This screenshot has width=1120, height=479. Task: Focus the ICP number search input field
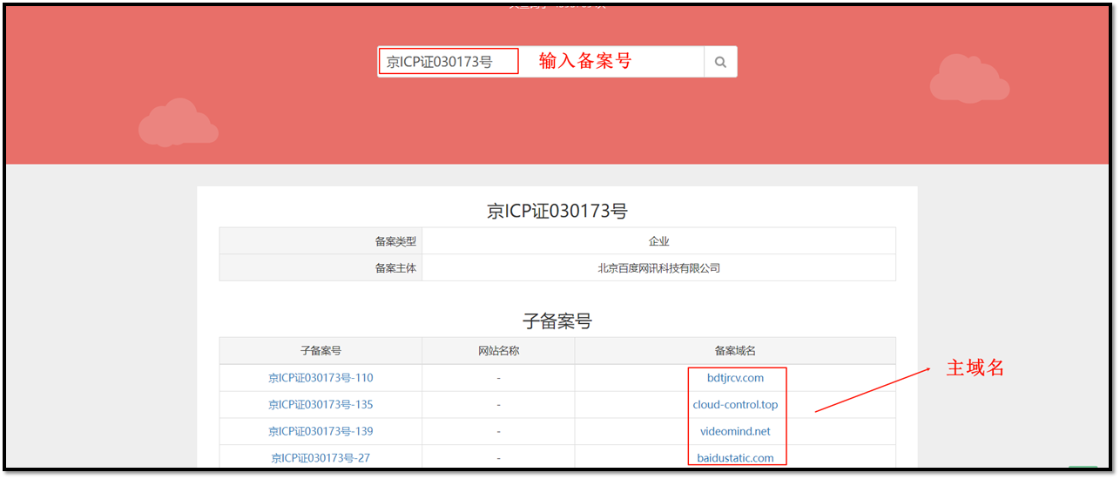[541, 62]
